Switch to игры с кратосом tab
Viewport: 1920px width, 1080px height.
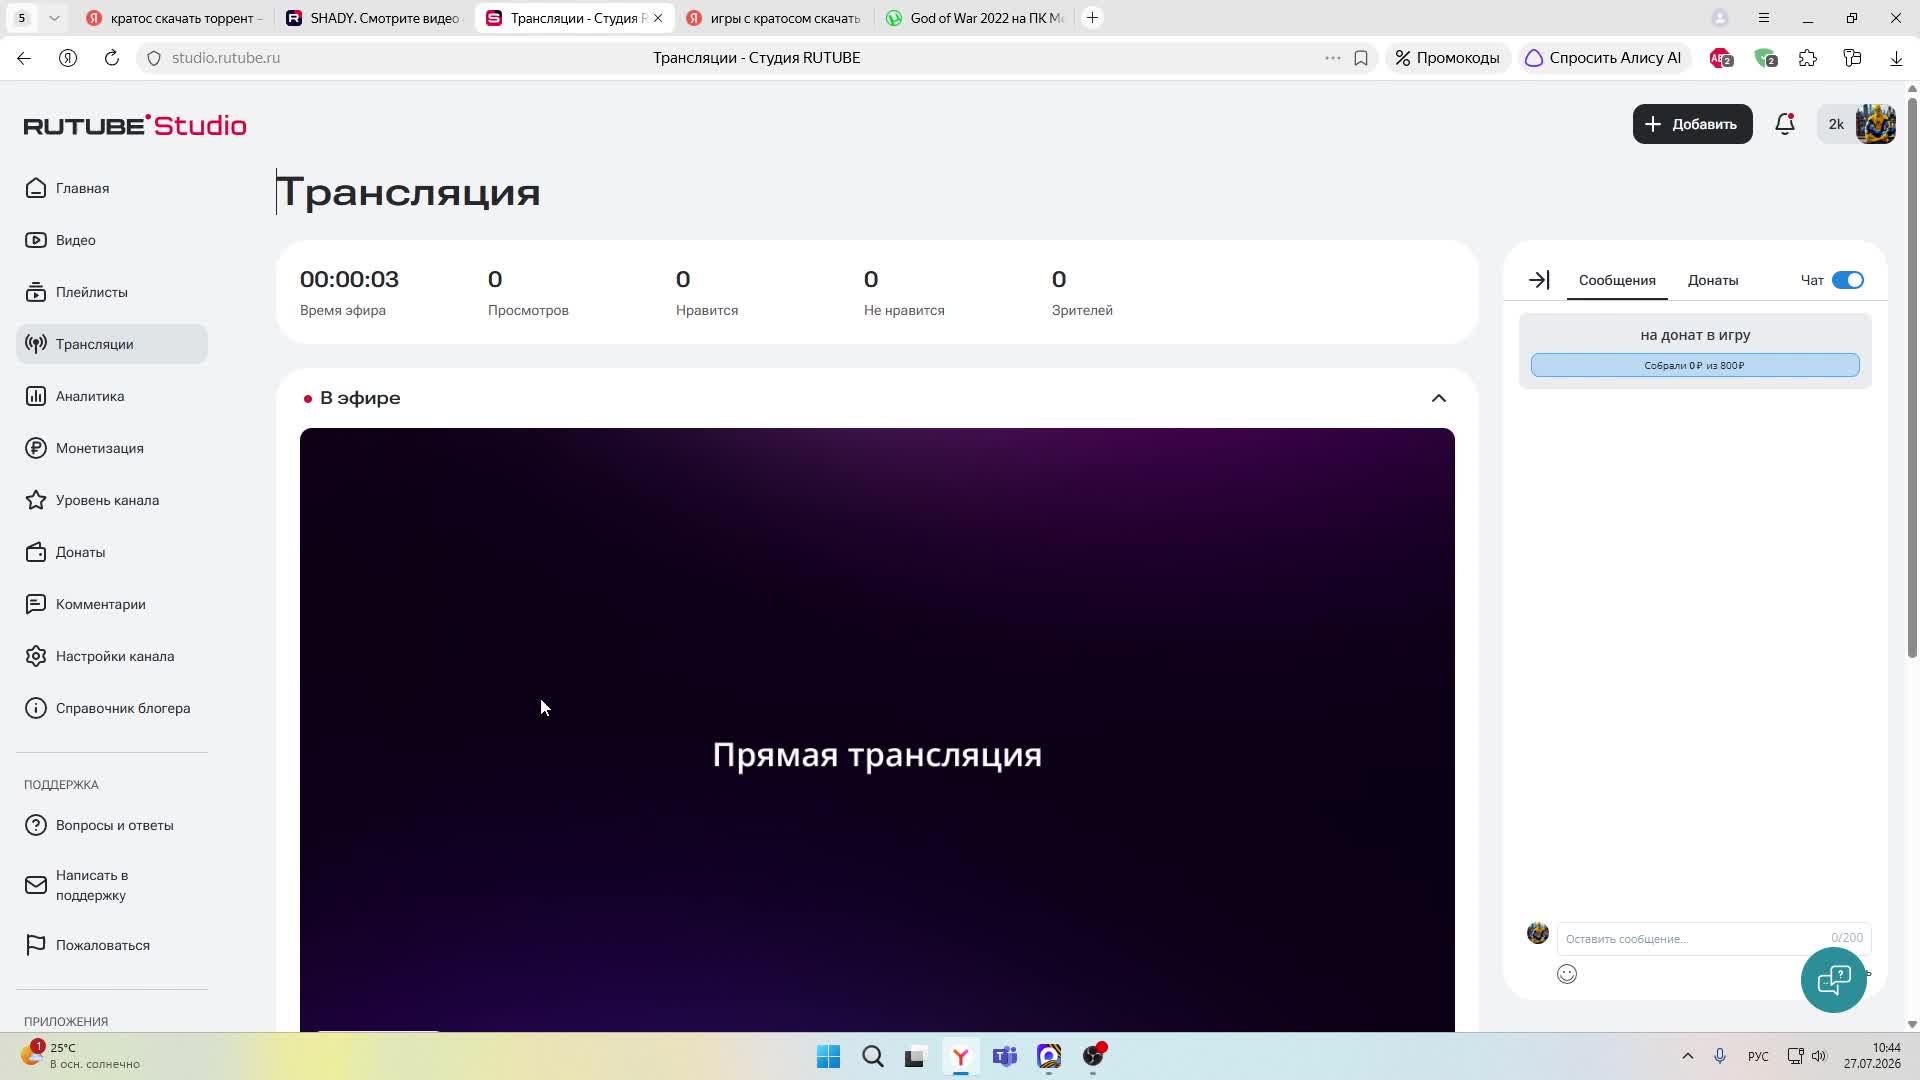pyautogui.click(x=774, y=18)
